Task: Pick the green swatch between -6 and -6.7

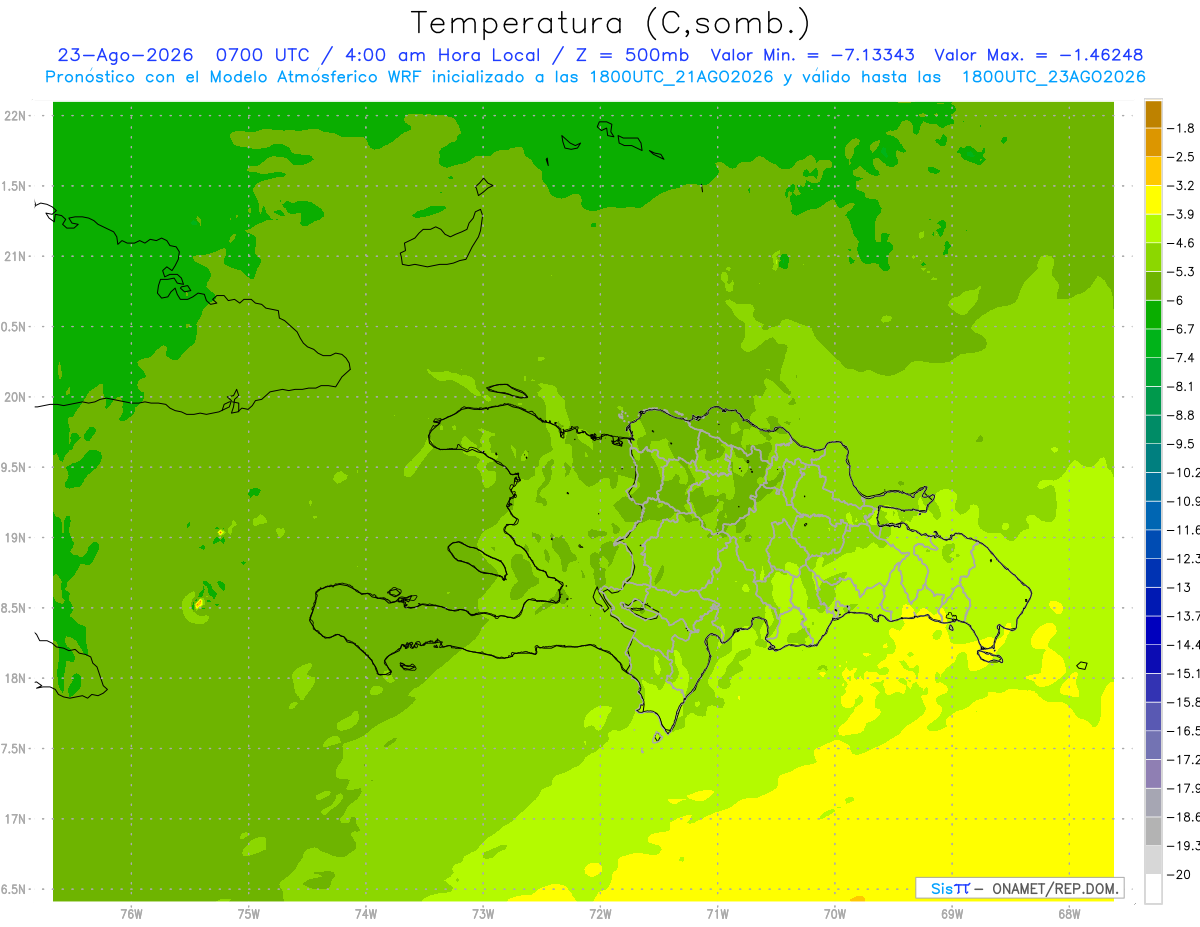Action: pos(1153,315)
